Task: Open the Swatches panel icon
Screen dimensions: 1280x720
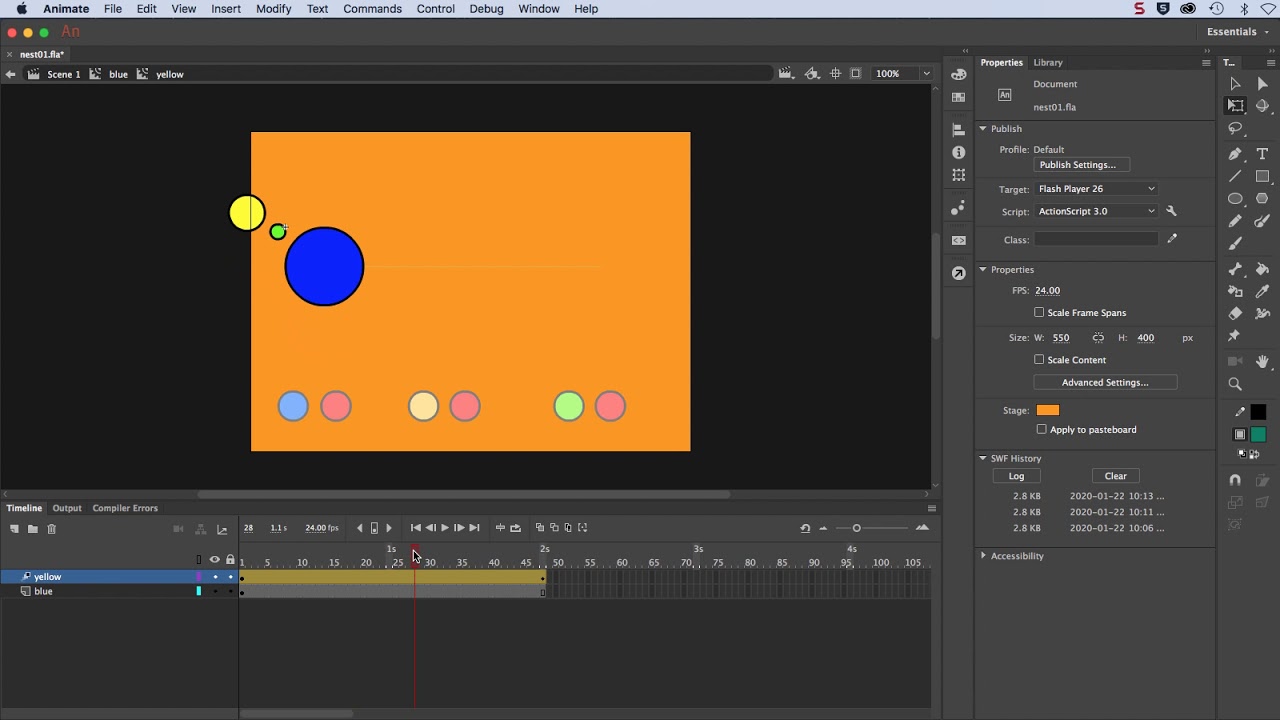Action: pyautogui.click(x=959, y=97)
